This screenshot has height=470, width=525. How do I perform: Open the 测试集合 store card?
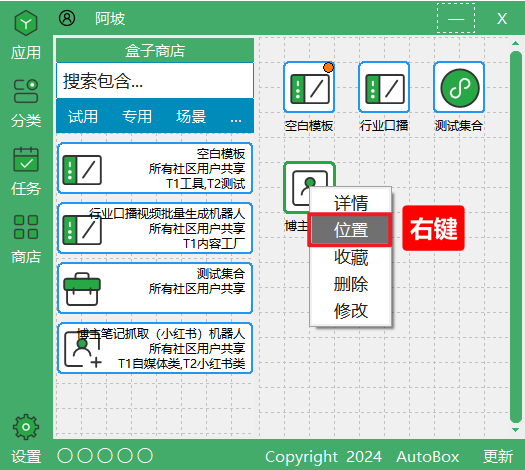[155, 288]
